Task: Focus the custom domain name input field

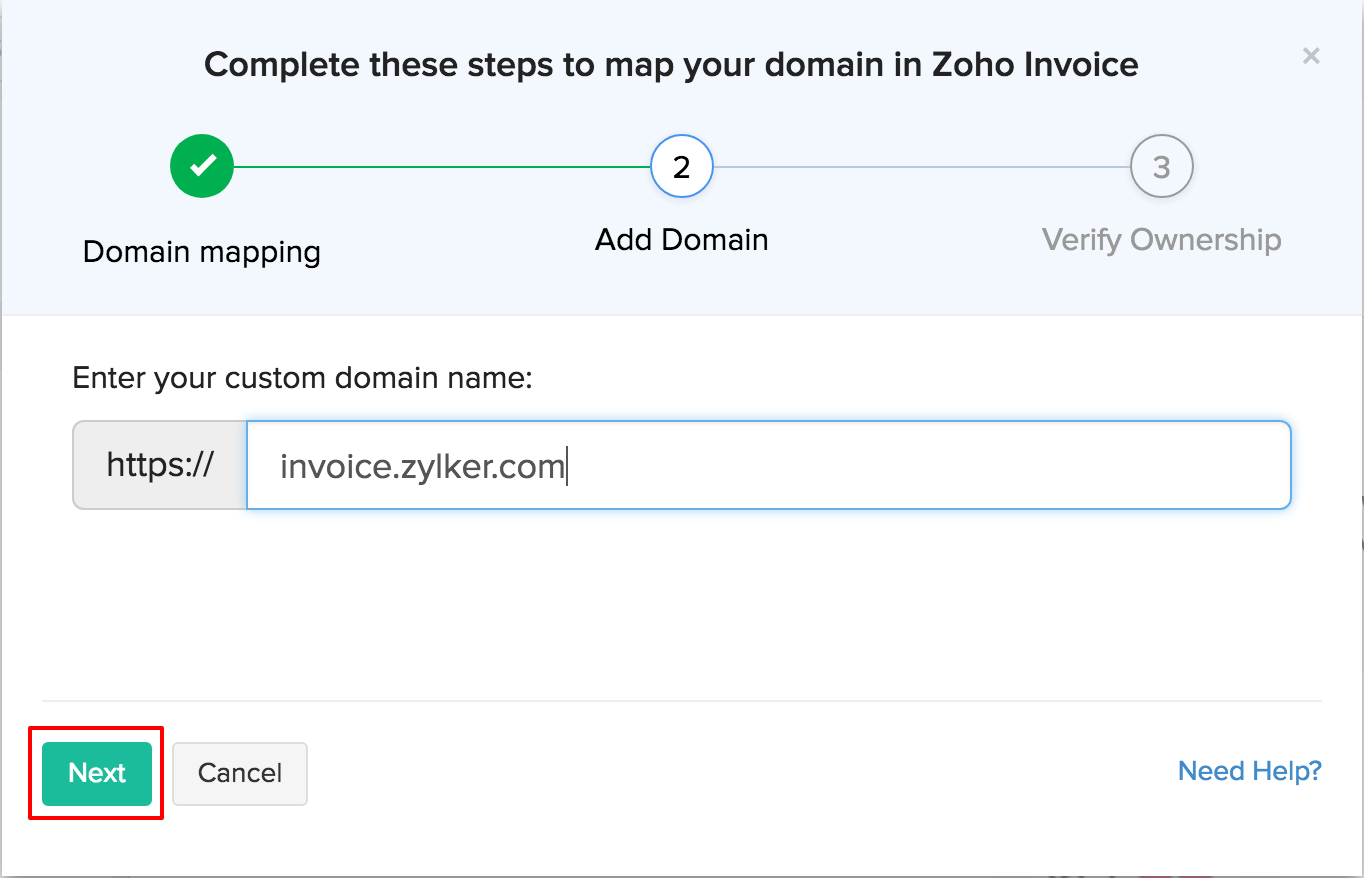Action: tap(900, 465)
